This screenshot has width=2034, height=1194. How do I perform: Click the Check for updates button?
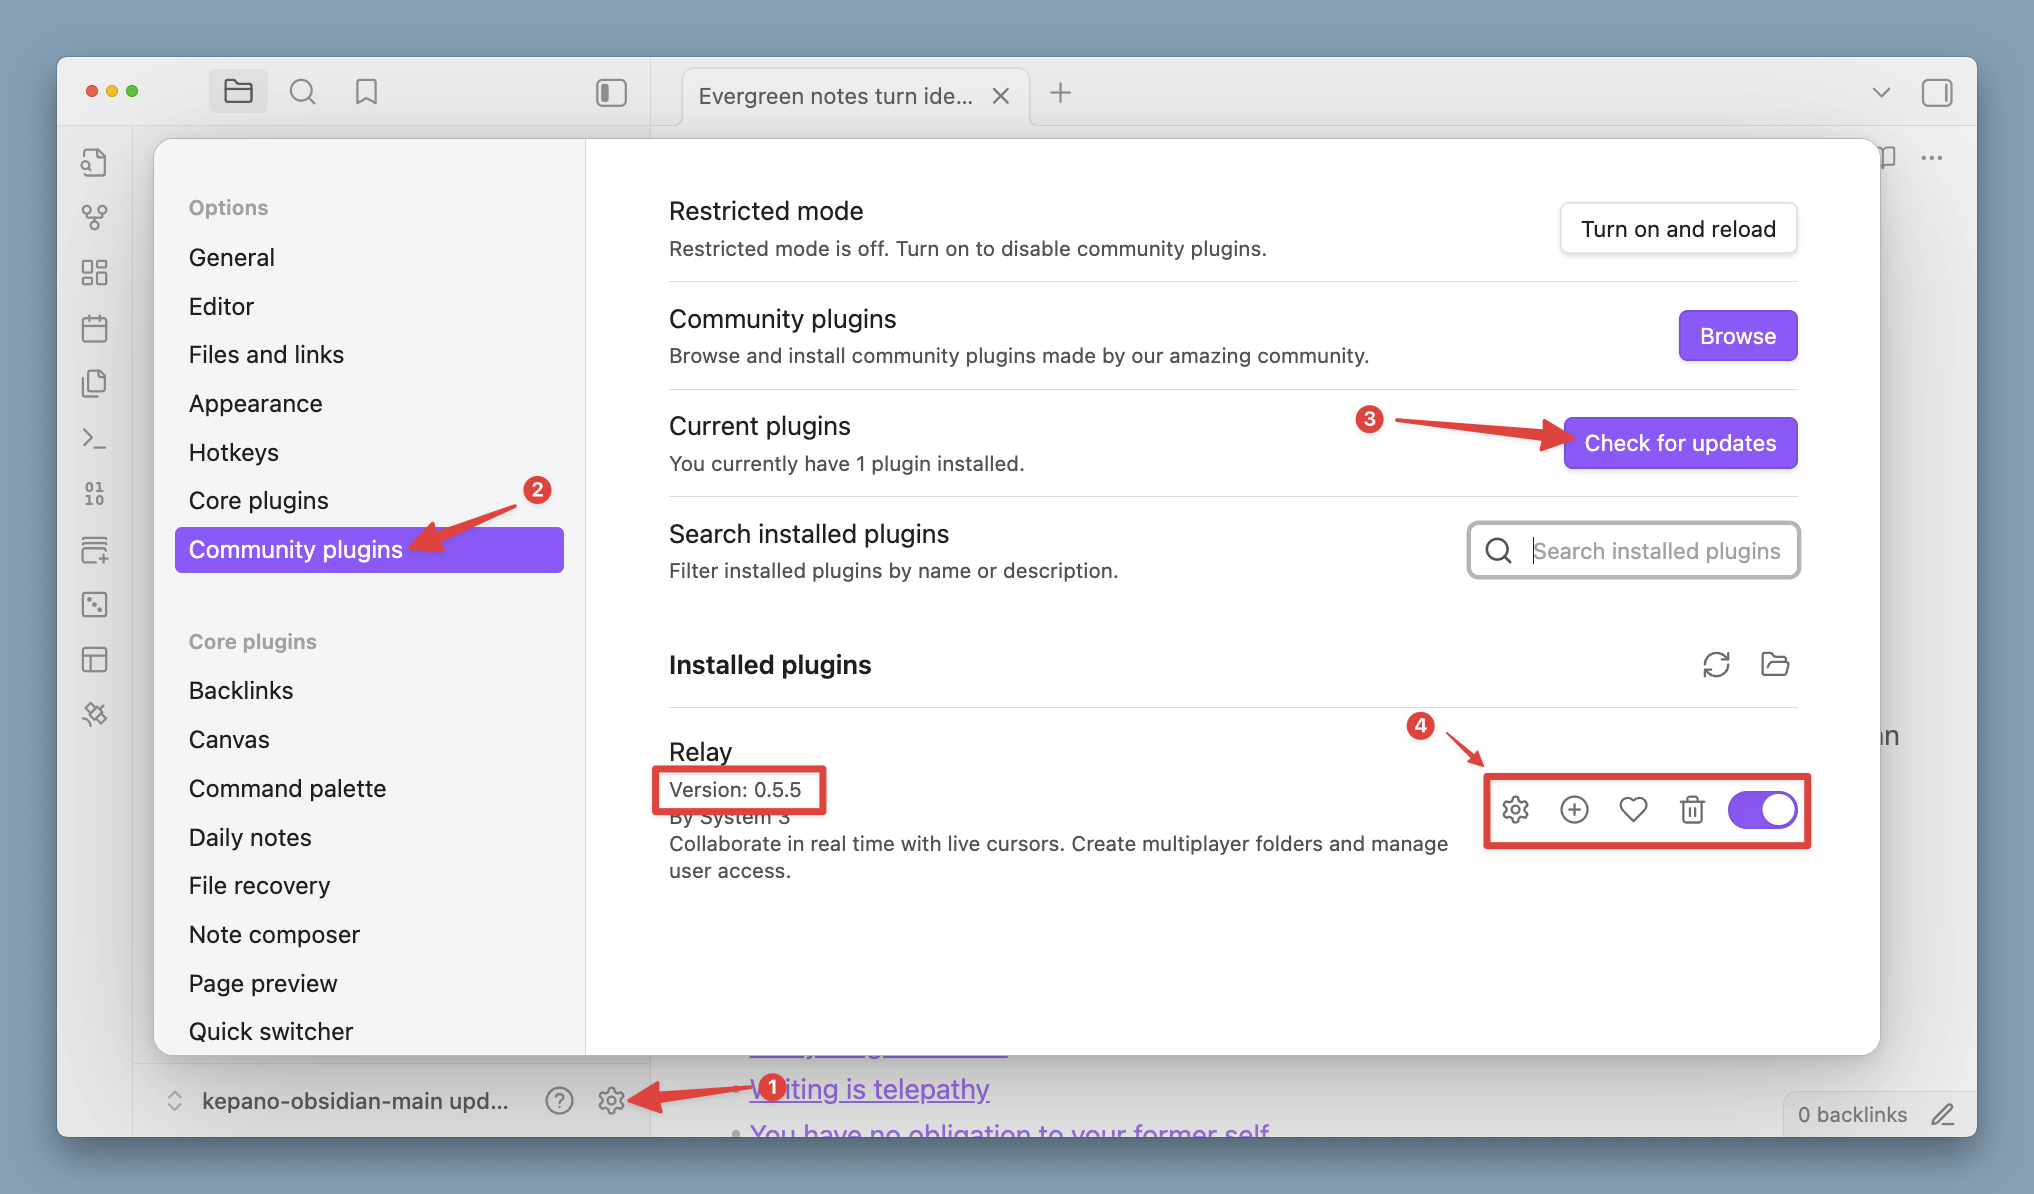tap(1680, 443)
